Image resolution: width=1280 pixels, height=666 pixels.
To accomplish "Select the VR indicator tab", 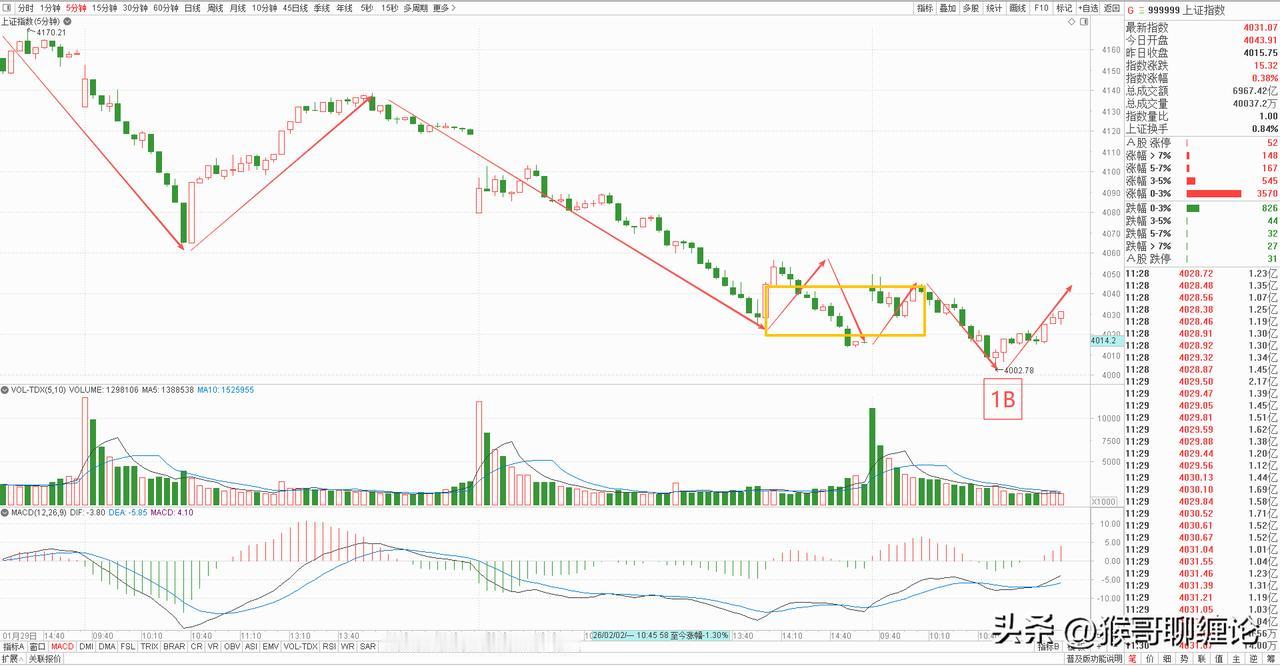I will [213, 647].
